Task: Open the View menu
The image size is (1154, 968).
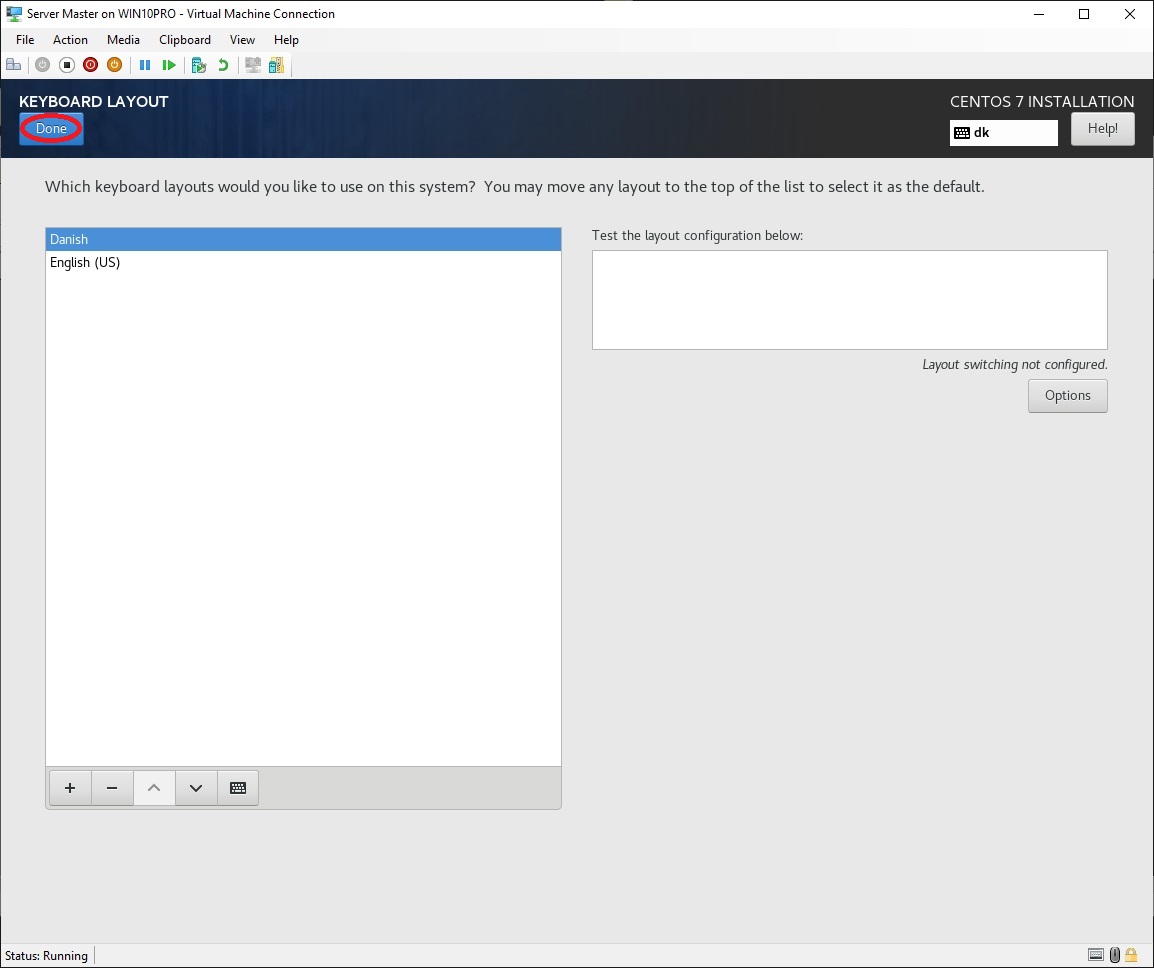Action: 242,40
